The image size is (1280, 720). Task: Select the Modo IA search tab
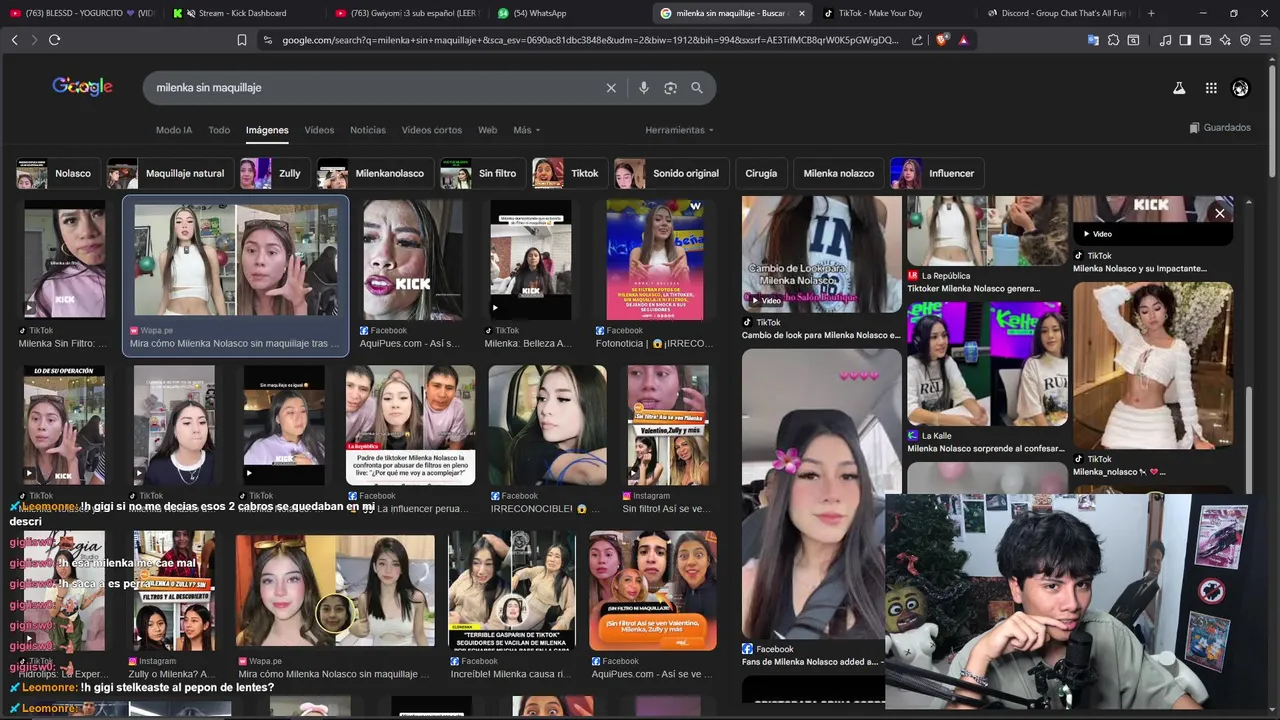pyautogui.click(x=174, y=130)
